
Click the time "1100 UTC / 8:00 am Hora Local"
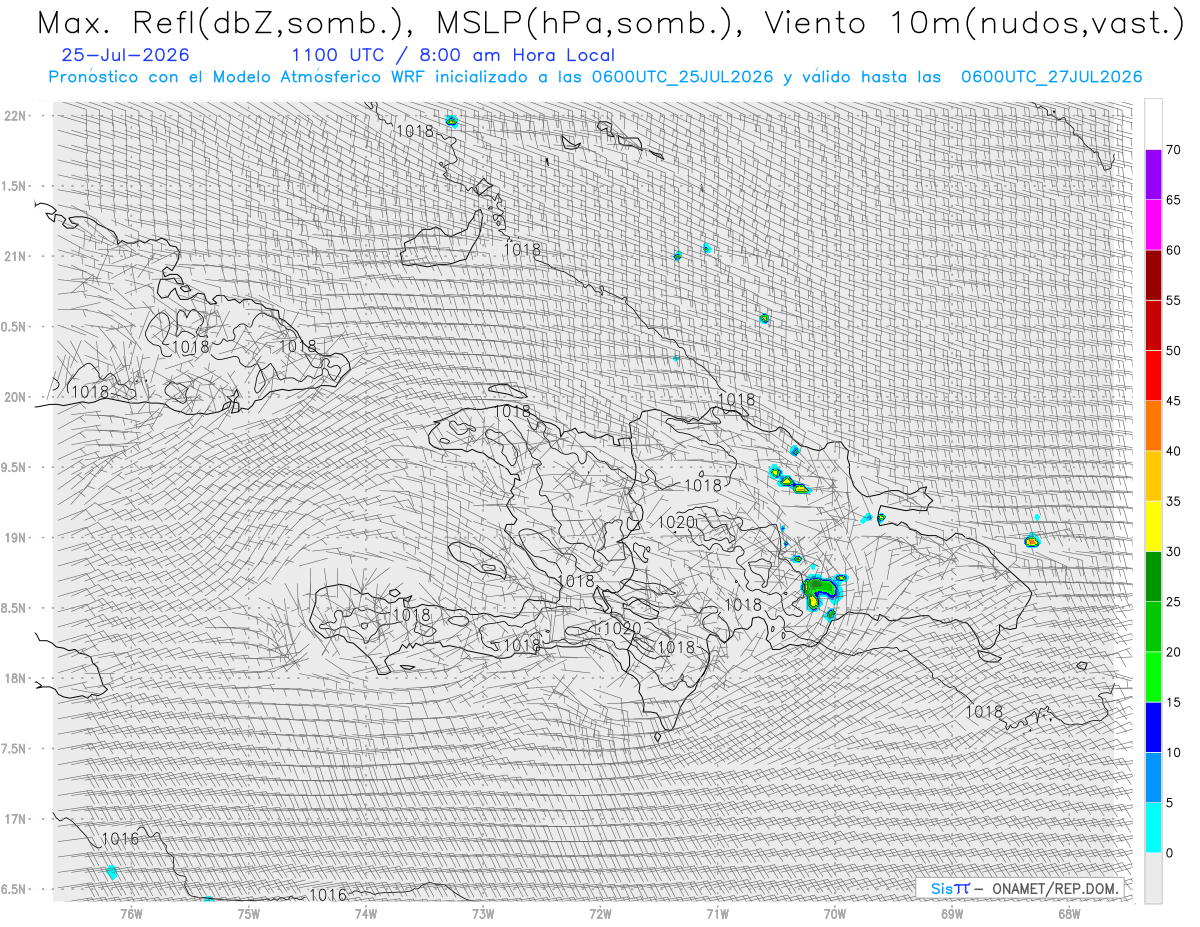coord(453,55)
